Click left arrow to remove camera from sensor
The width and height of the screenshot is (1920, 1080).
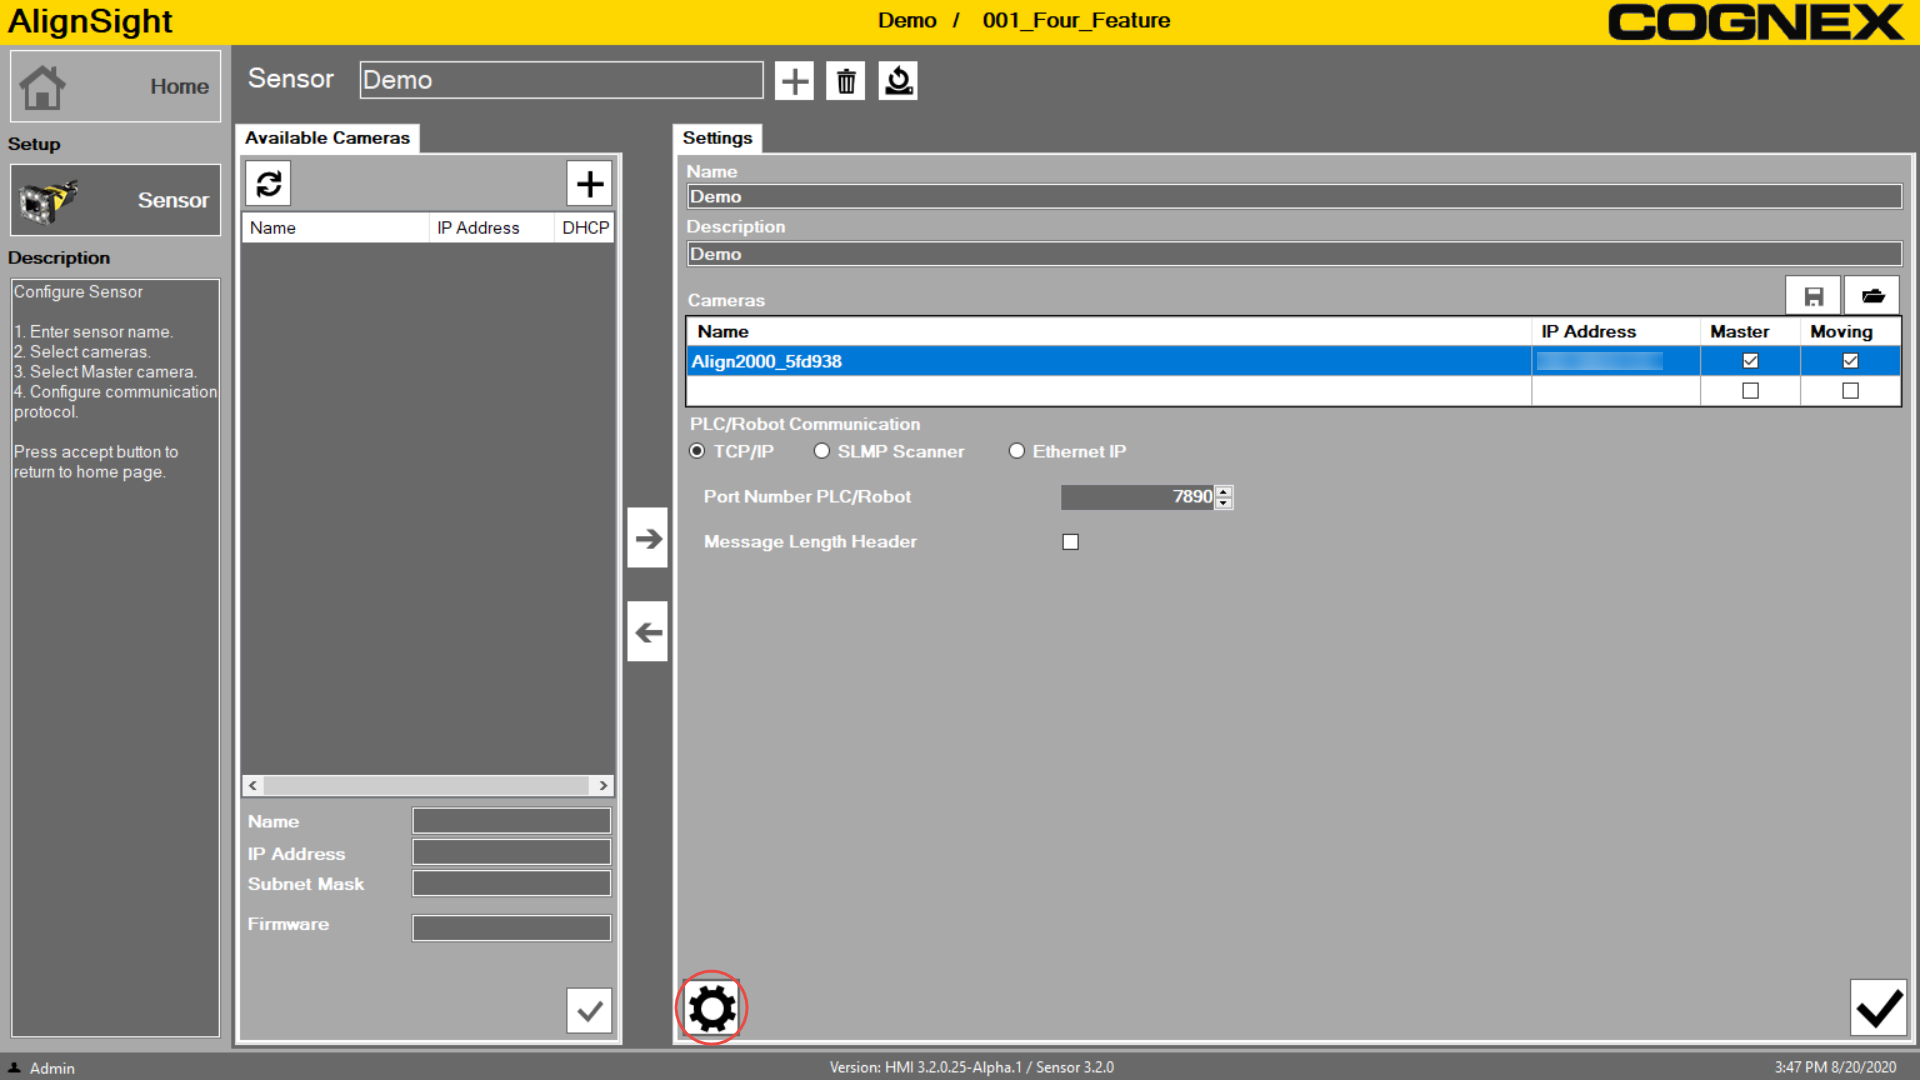648,632
